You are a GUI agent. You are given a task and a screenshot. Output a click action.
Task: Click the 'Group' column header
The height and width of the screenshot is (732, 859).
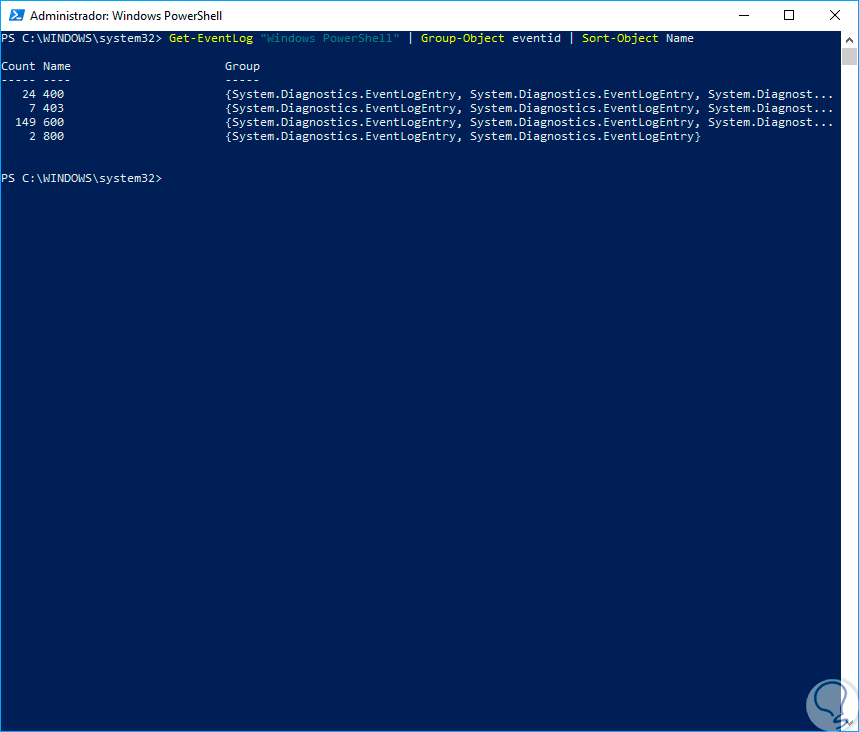point(242,66)
